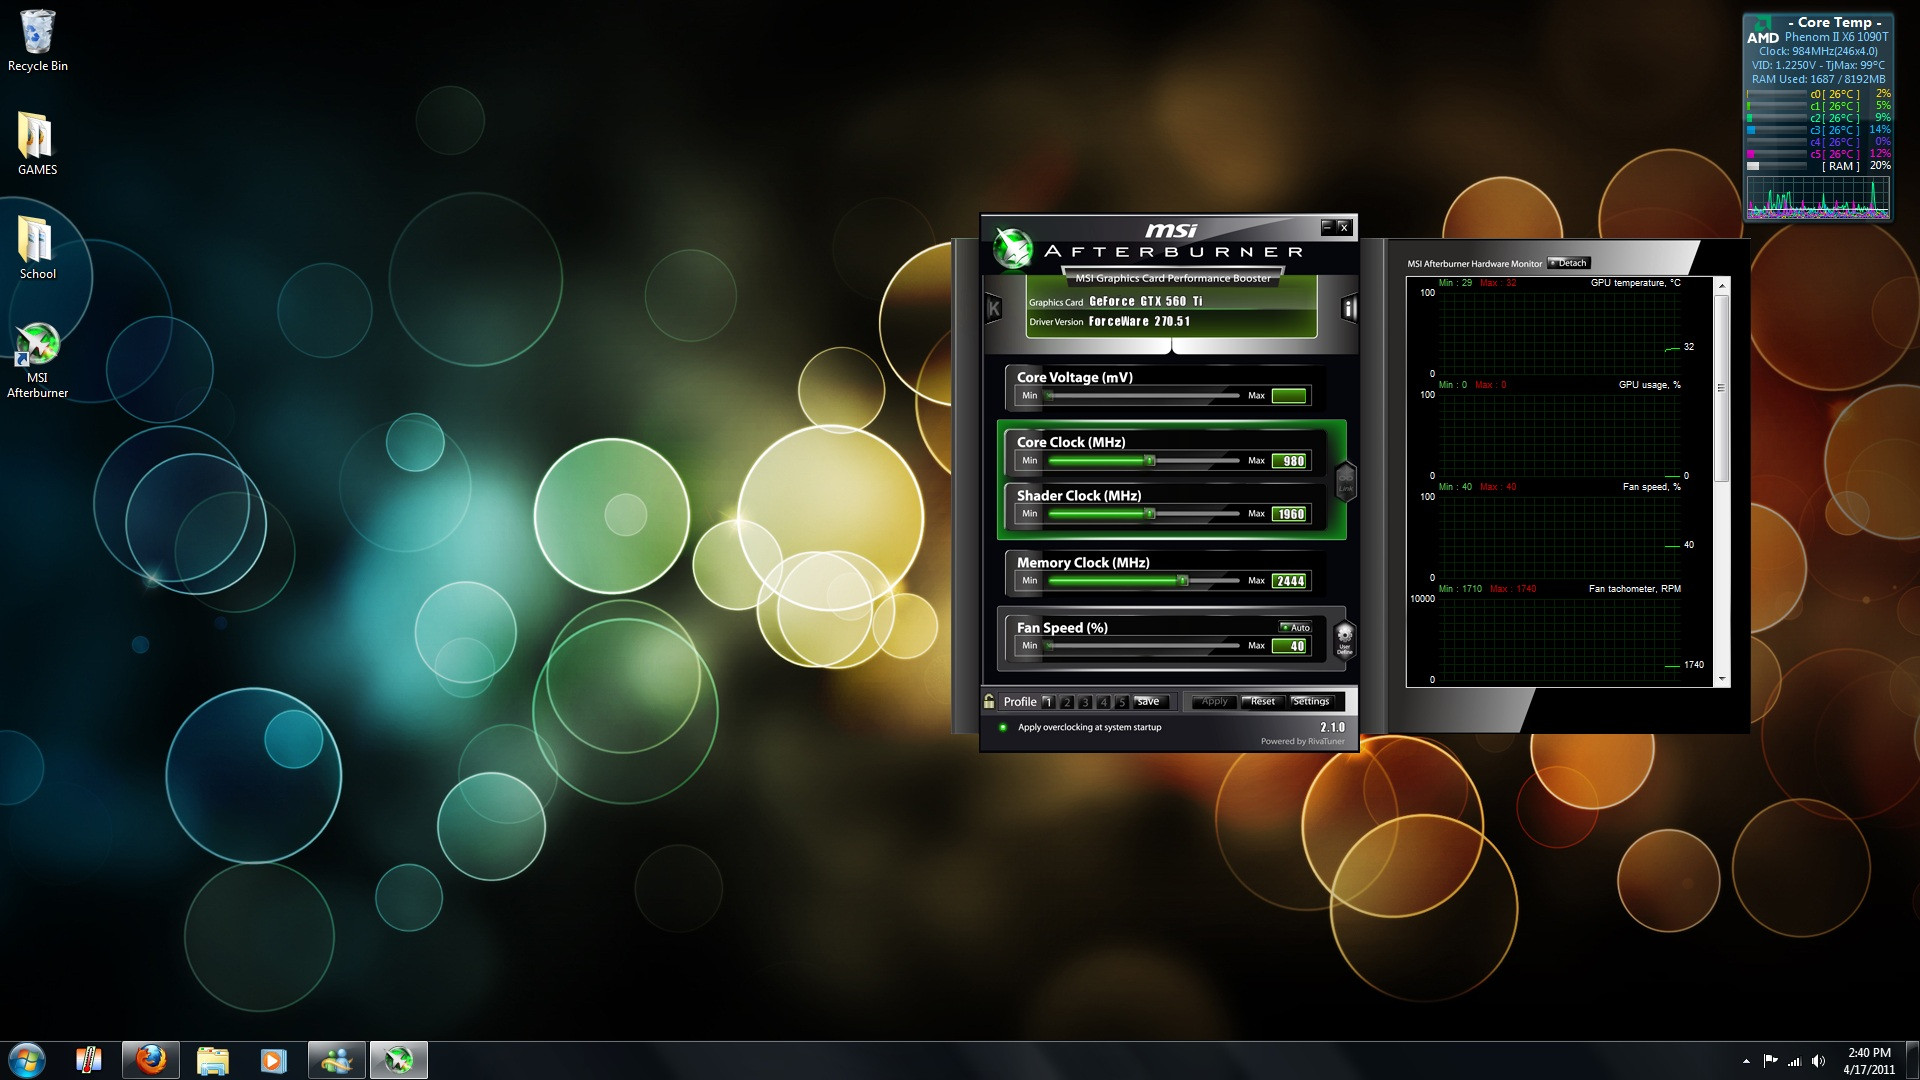Click the Fan tachometer RPM graph
The height and width of the screenshot is (1080, 1920).
tap(1560, 638)
